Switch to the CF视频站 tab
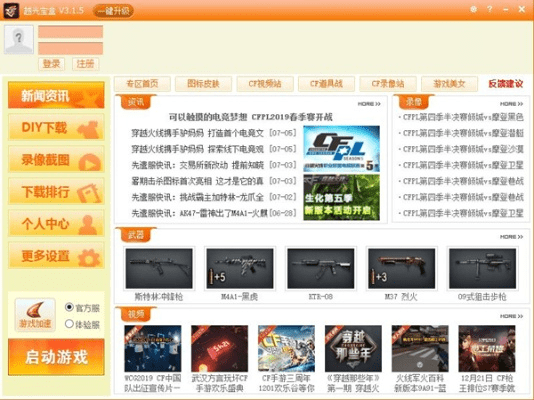Screen dimensions: 534x400 point(265,84)
